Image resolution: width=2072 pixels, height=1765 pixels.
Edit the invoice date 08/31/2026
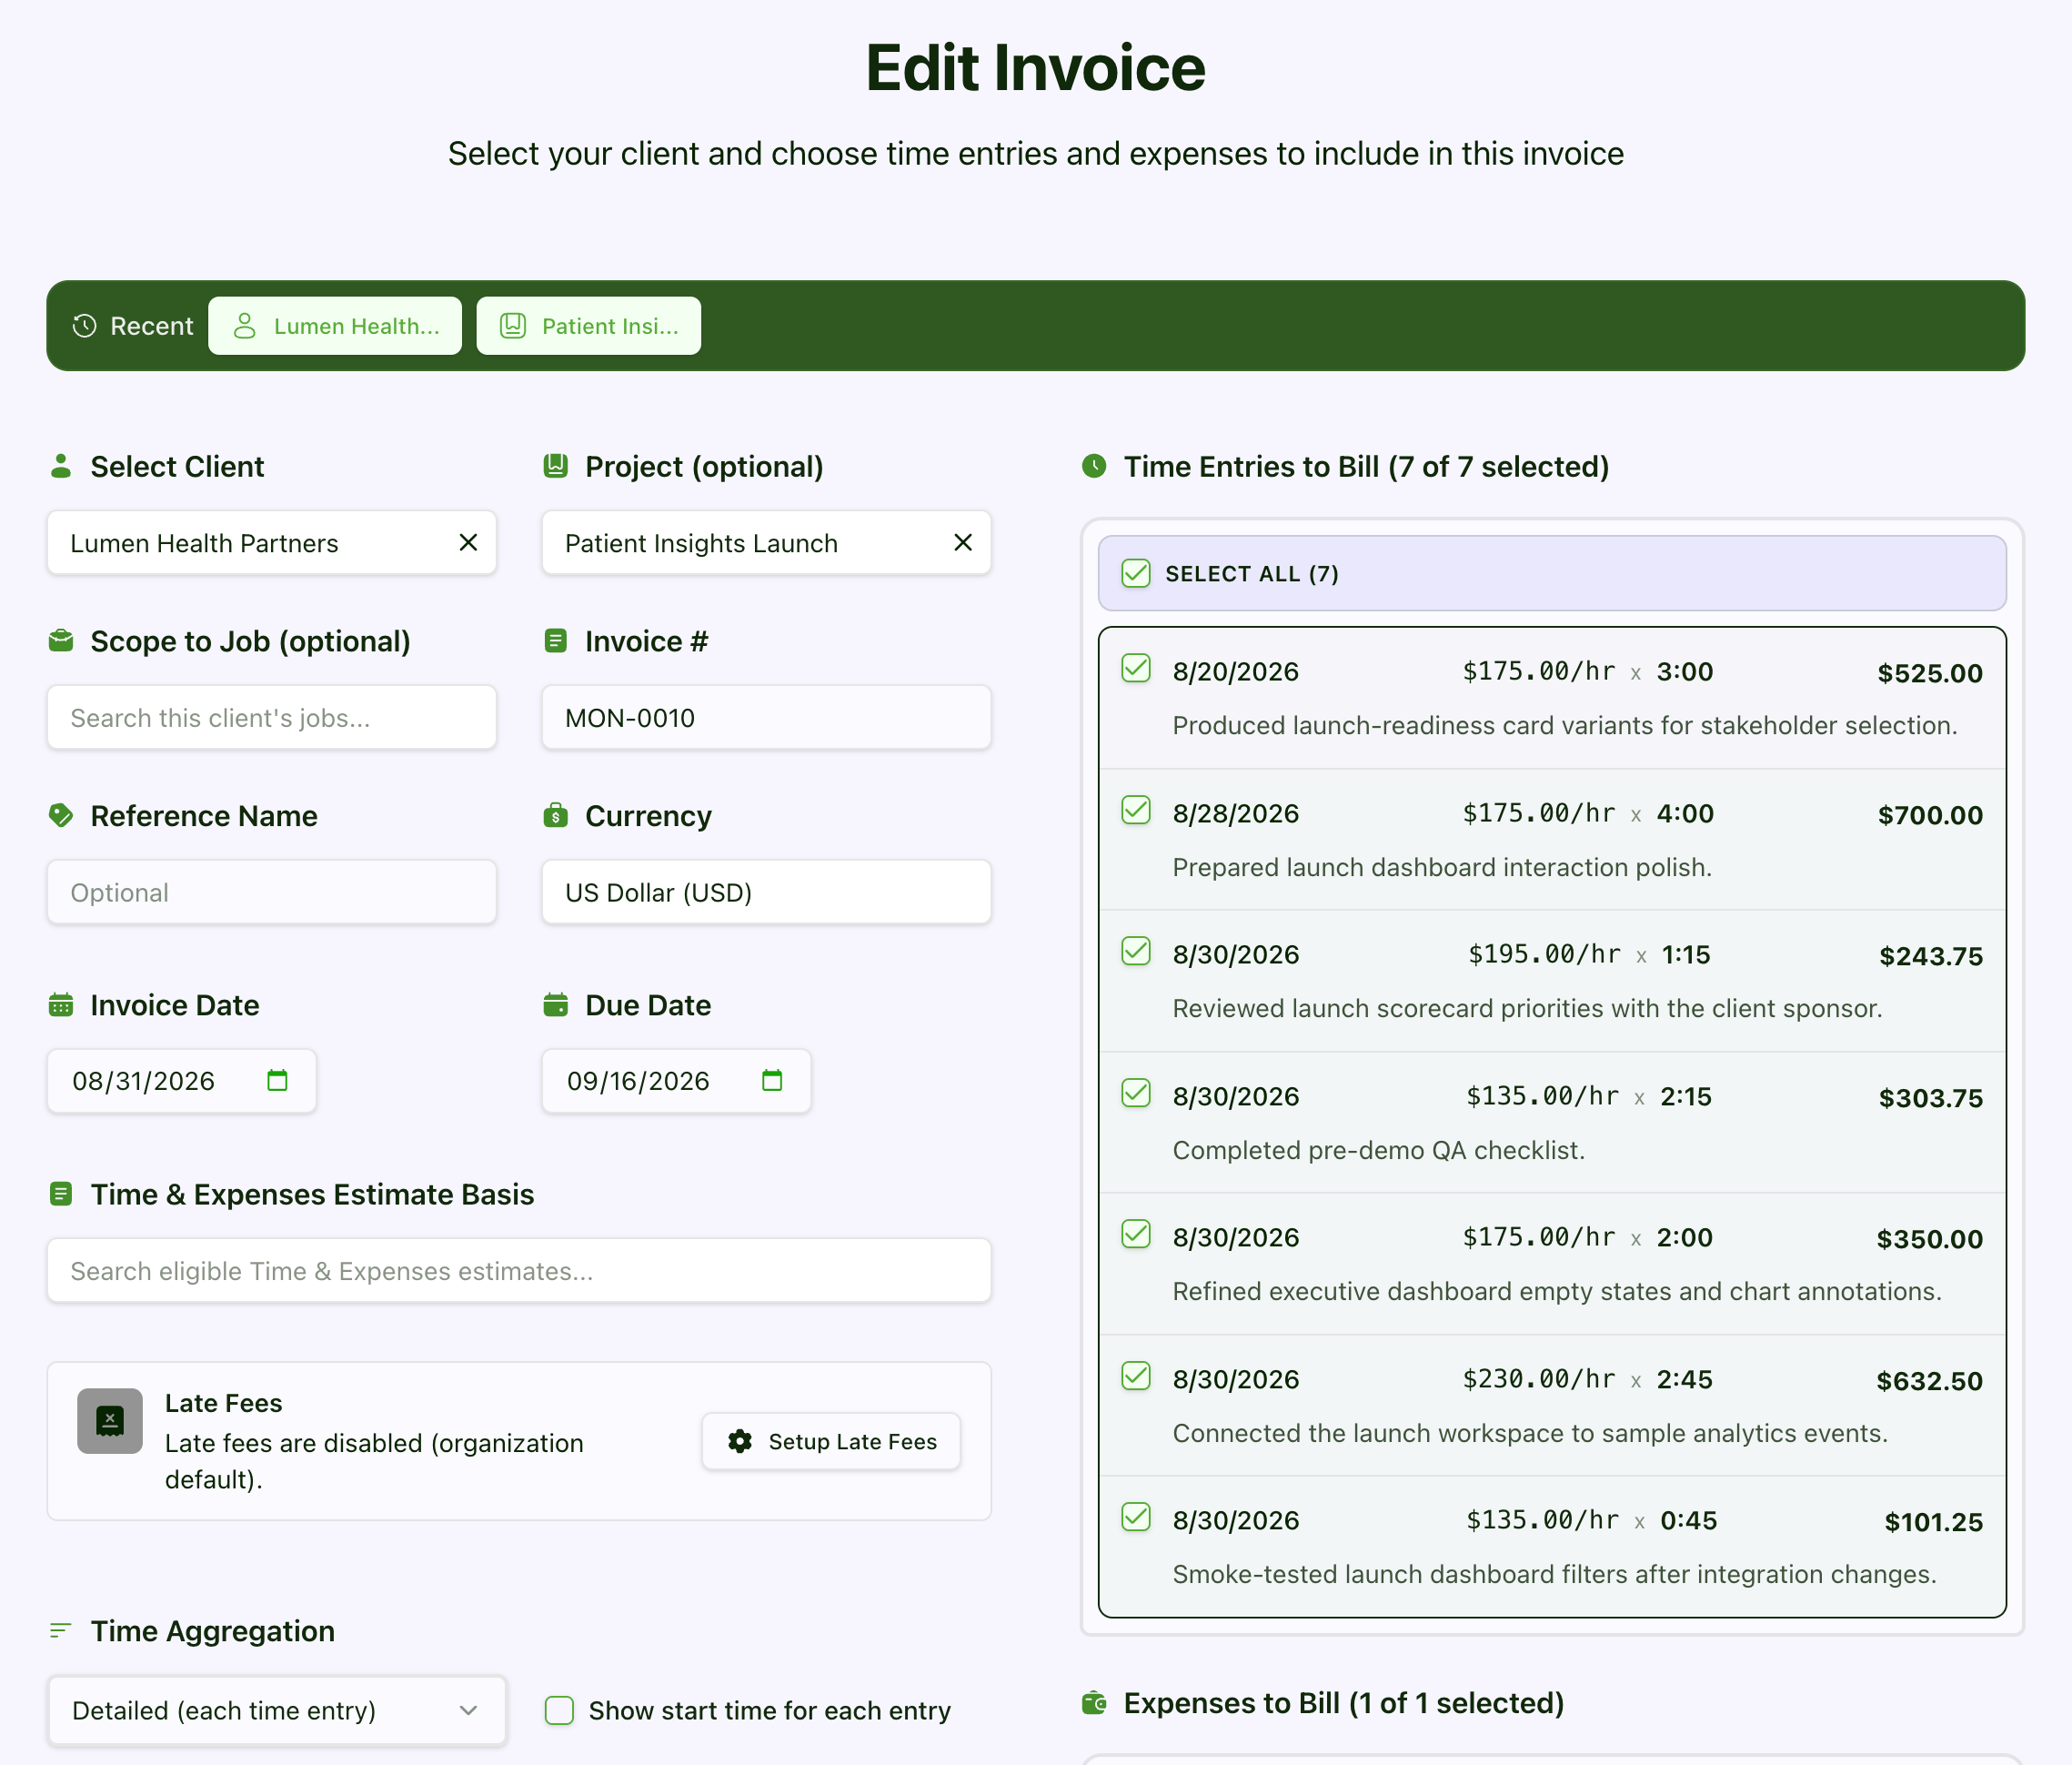(144, 1081)
